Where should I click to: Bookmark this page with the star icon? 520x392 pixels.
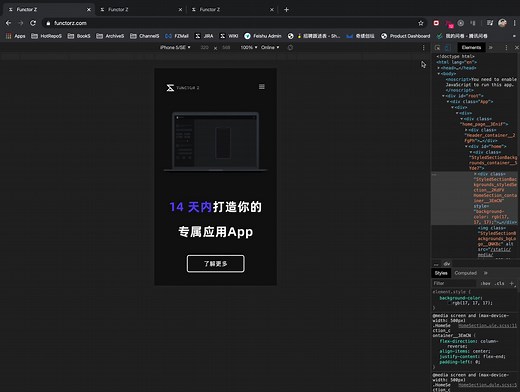pos(421,23)
